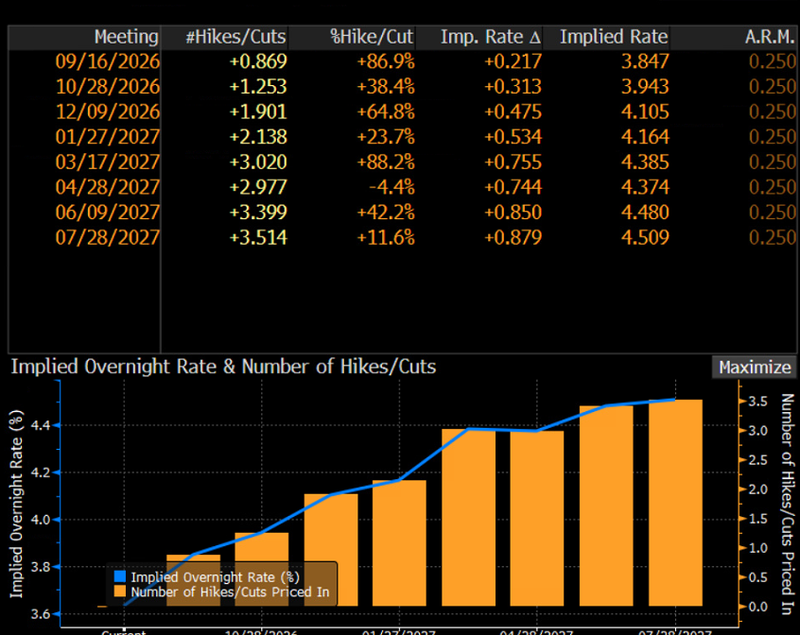
Task: Select the +0.217 implied rate change
Action: [513, 62]
